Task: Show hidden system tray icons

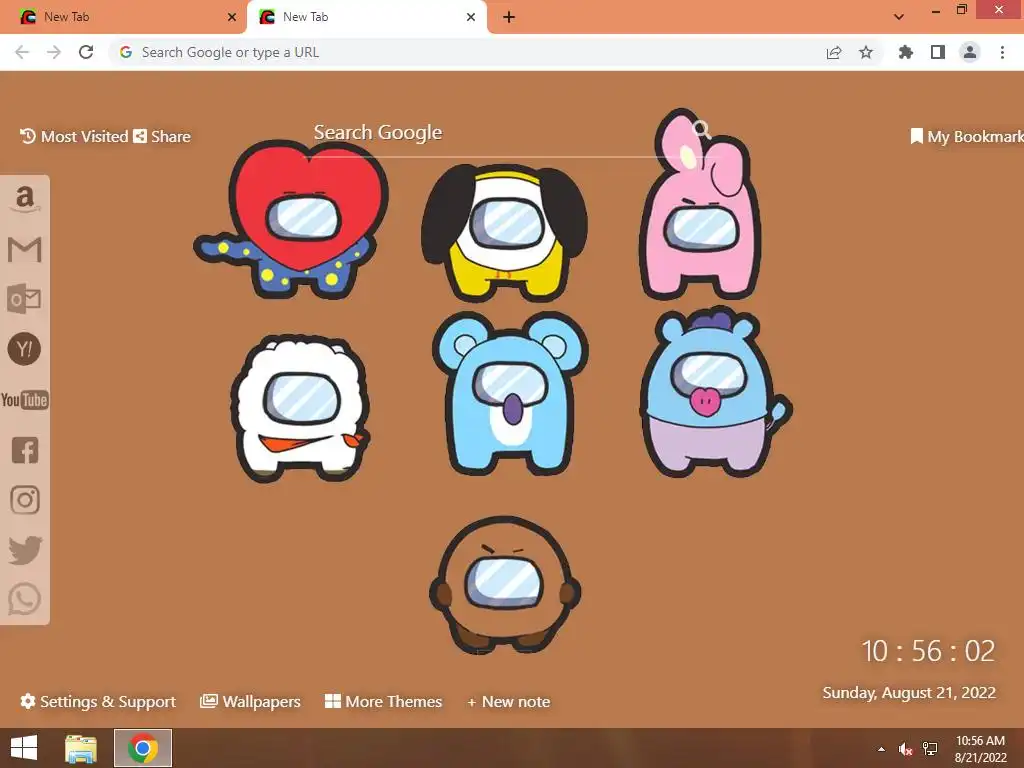Action: tap(881, 749)
